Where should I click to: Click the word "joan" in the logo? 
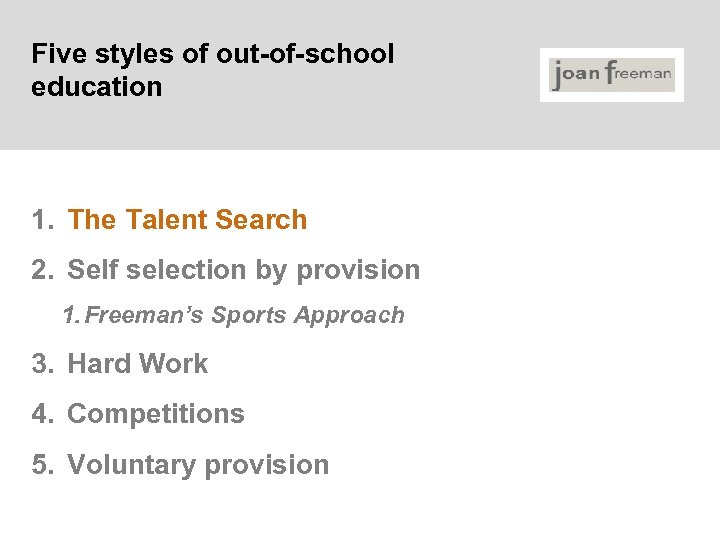575,76
